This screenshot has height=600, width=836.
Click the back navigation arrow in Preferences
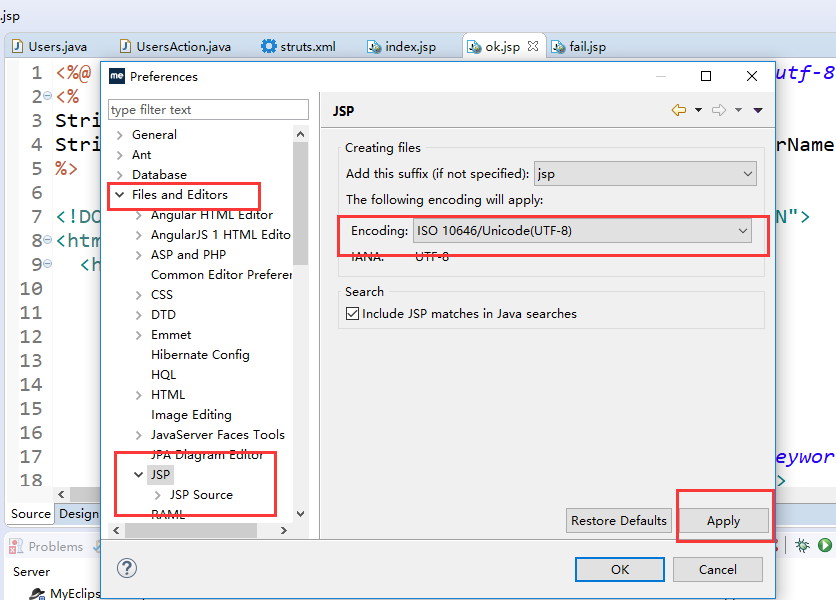click(679, 110)
